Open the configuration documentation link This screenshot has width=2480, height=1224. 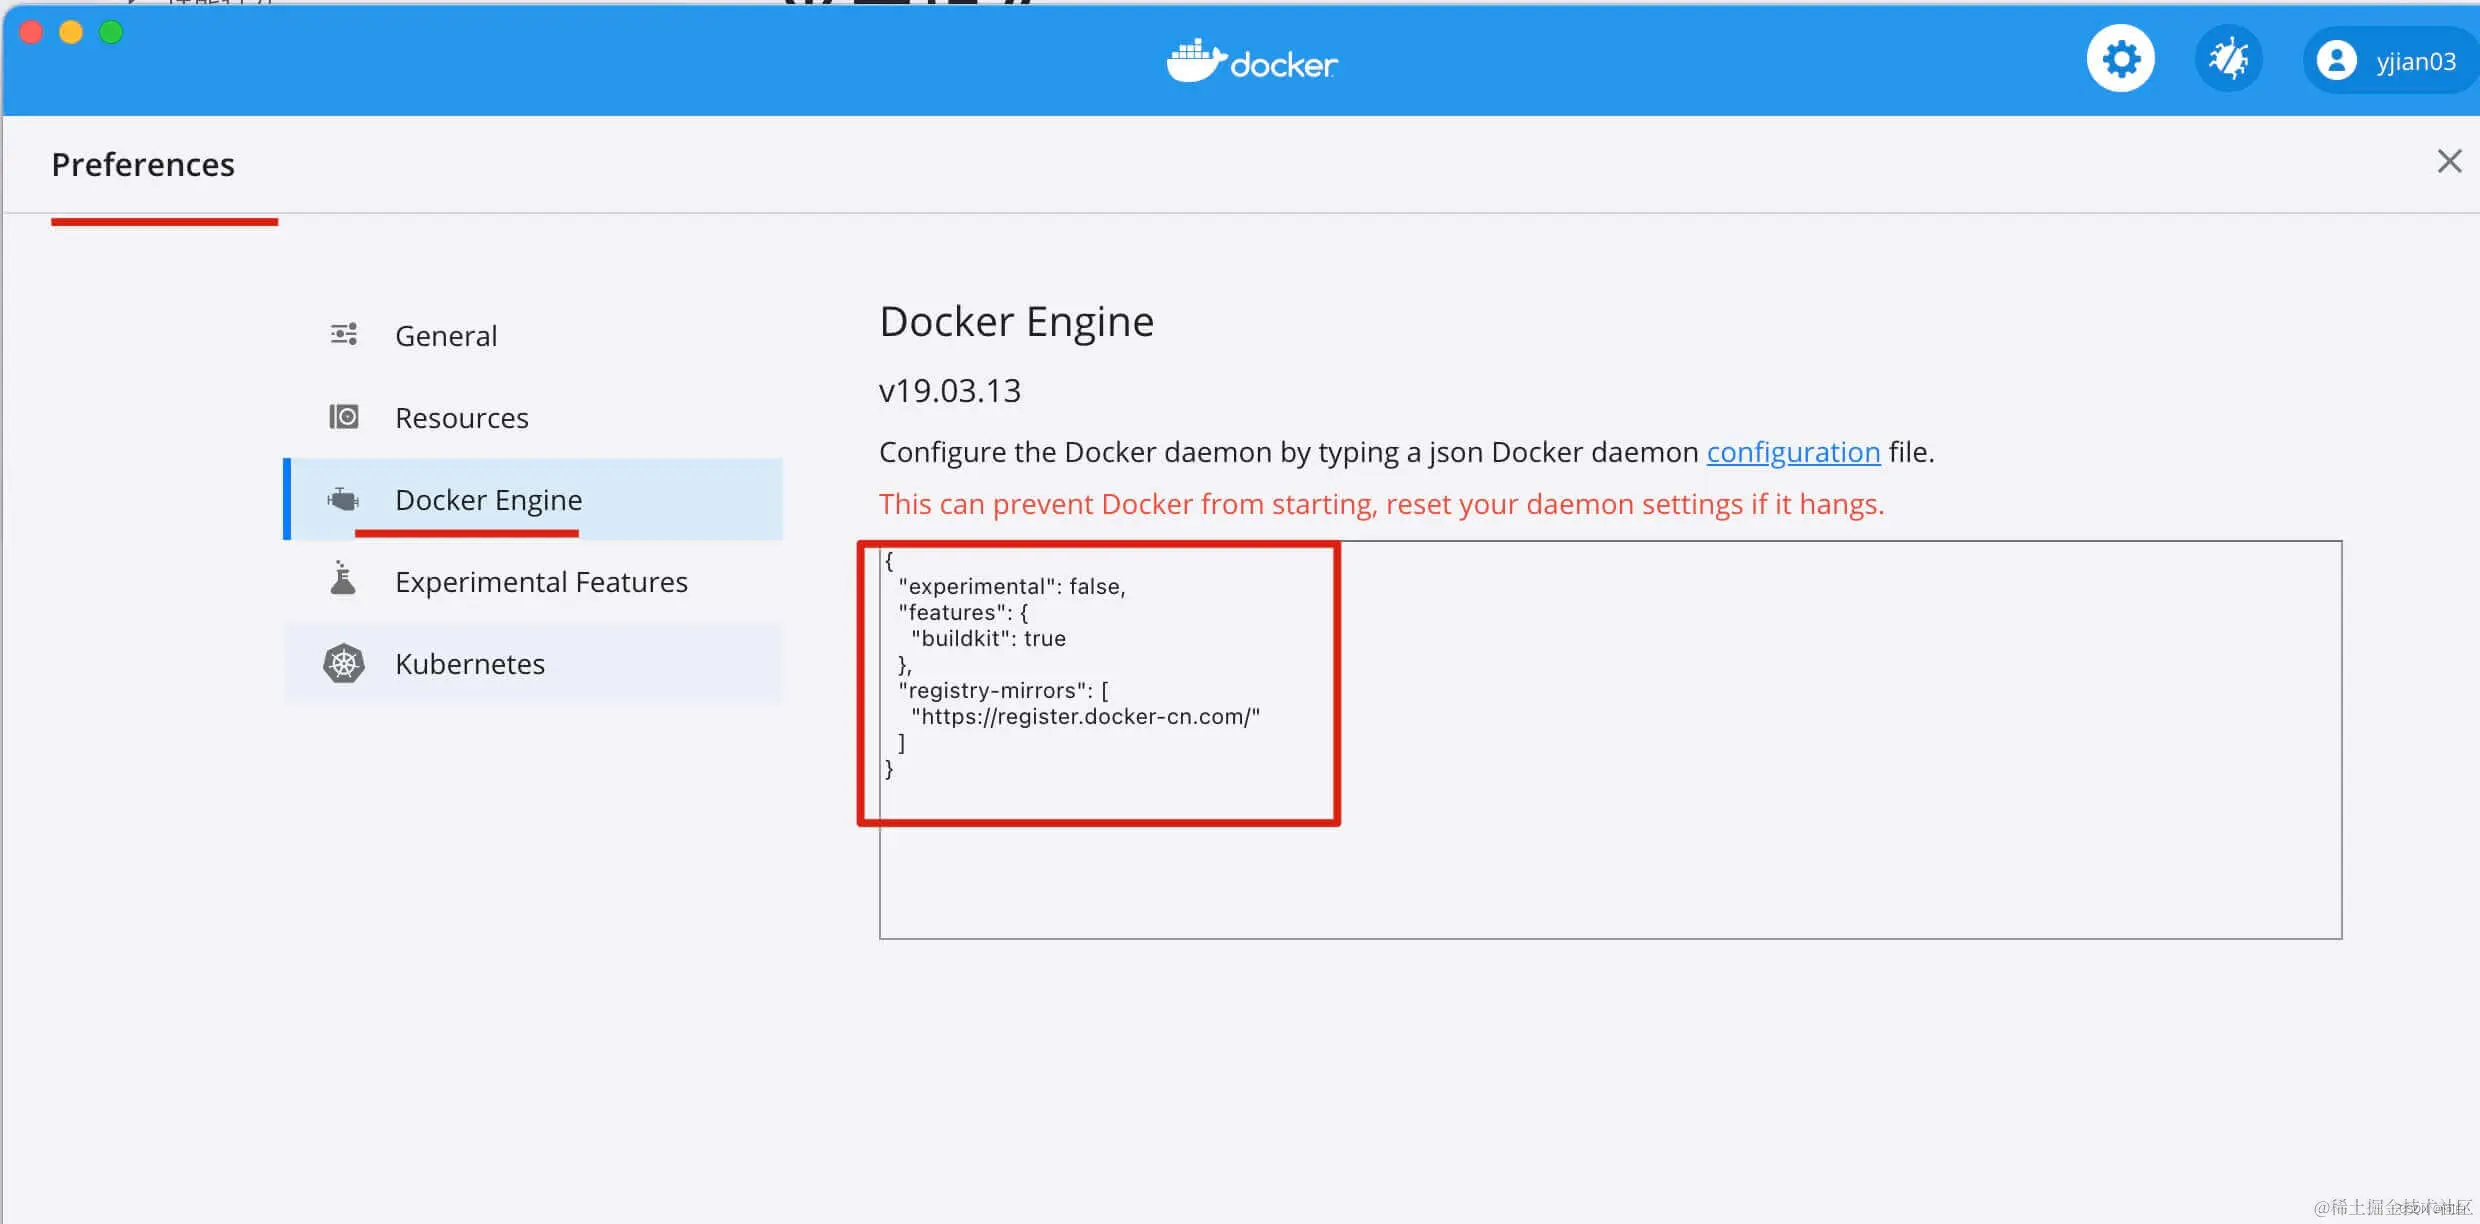[1793, 453]
